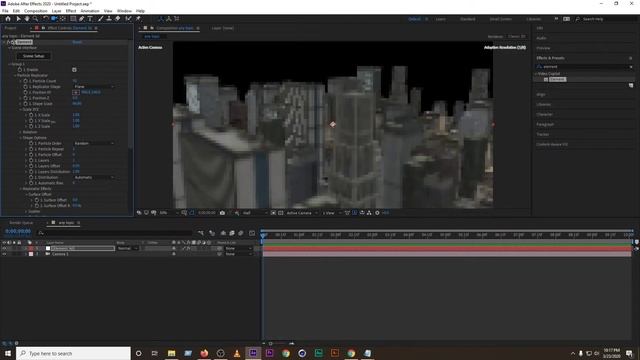Screen dimensions: 640x360
Task: Click the current time indicator in the ruler
Action: click(263, 235)
